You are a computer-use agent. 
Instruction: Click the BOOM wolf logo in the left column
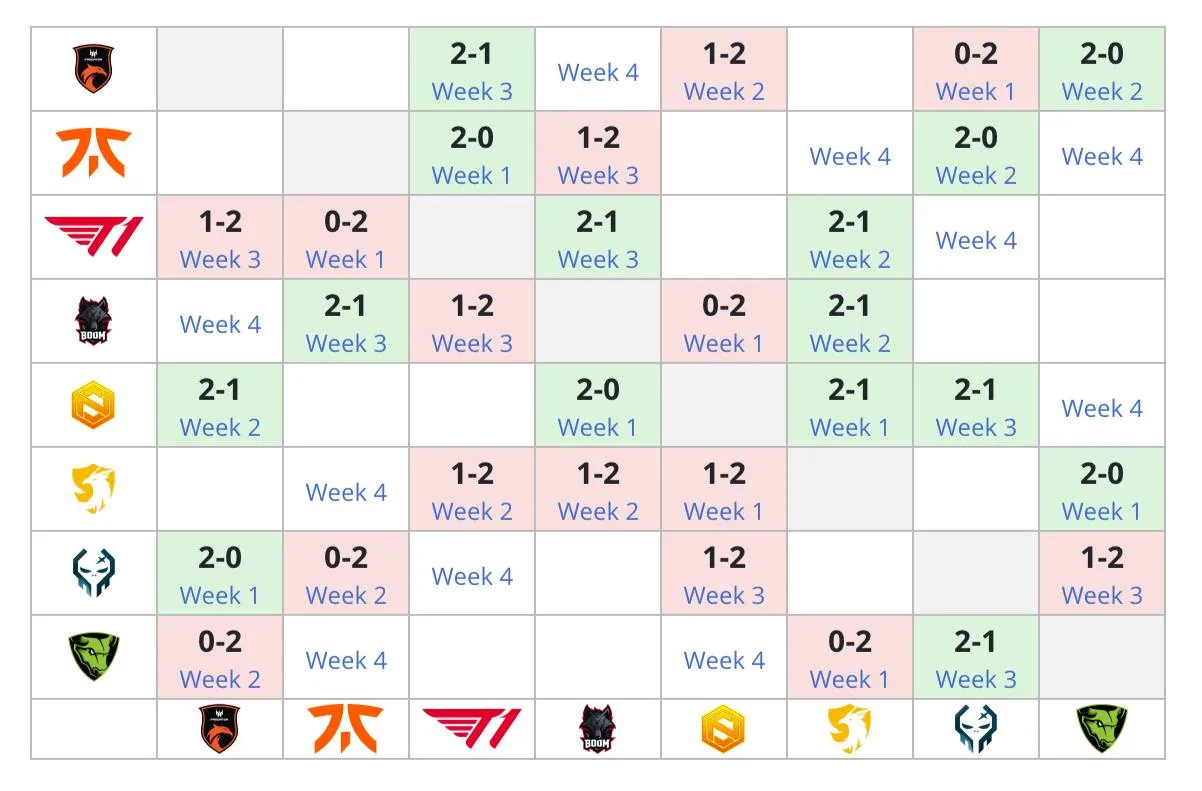[x=94, y=321]
